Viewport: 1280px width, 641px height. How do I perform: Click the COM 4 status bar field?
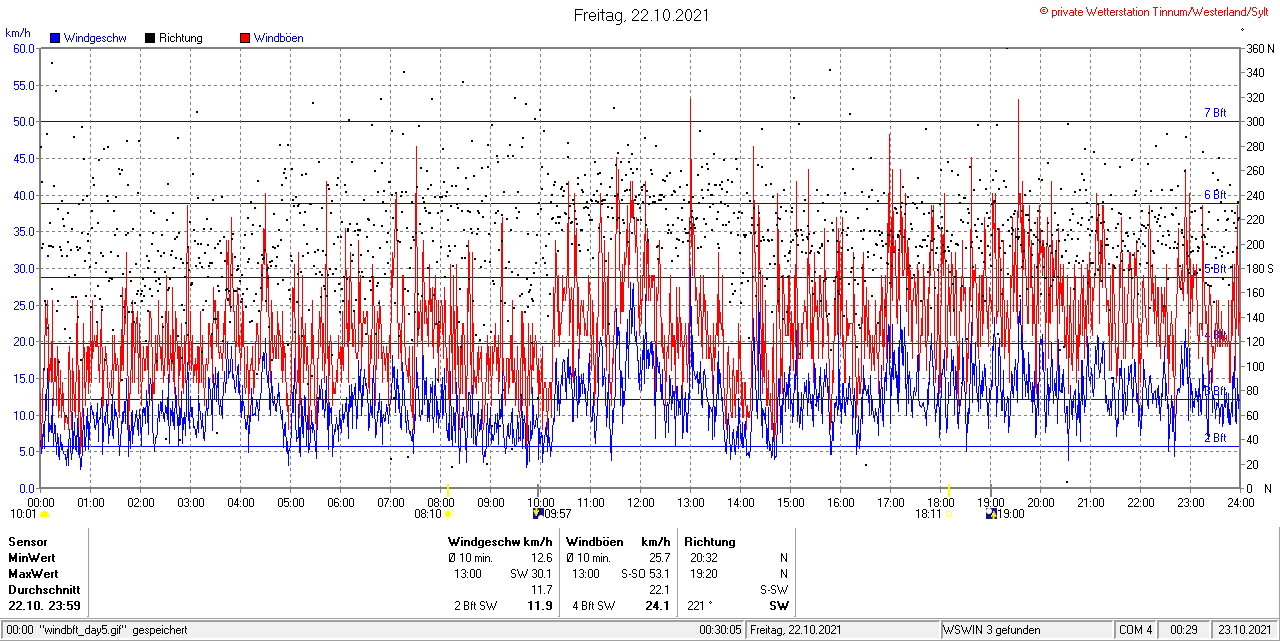[x=1136, y=630]
